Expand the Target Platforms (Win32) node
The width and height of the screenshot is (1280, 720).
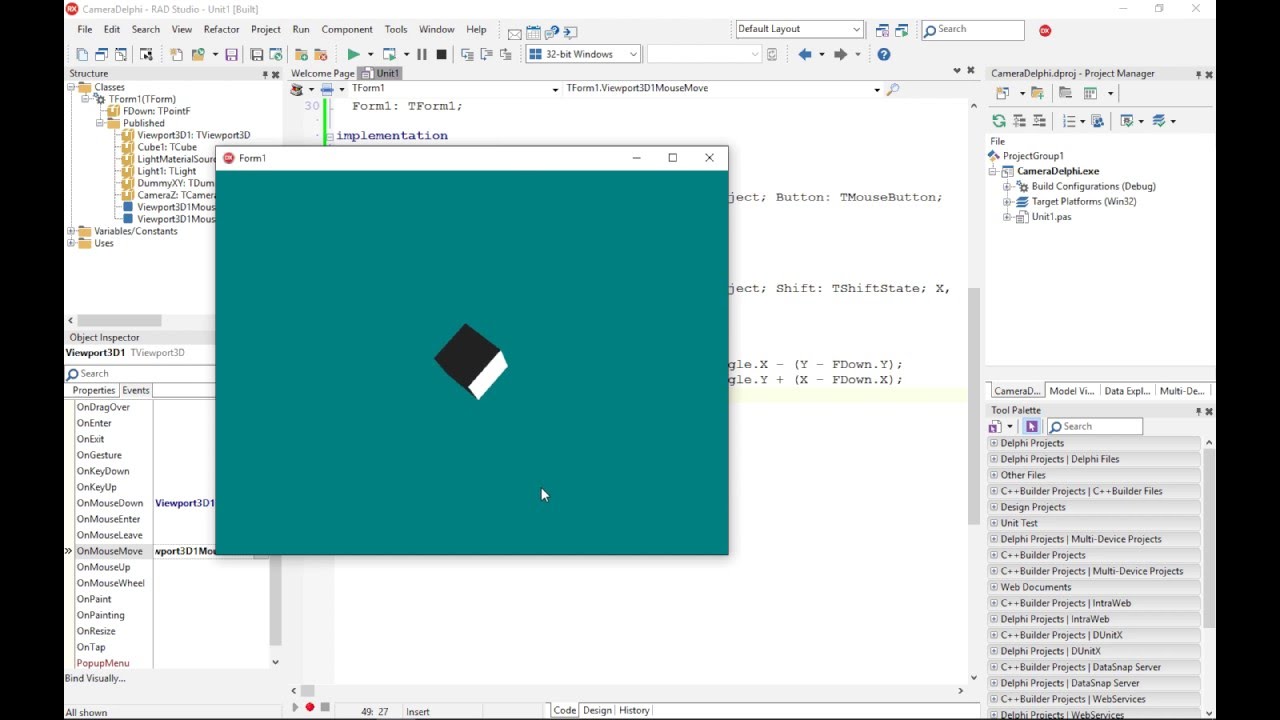pos(1008,202)
